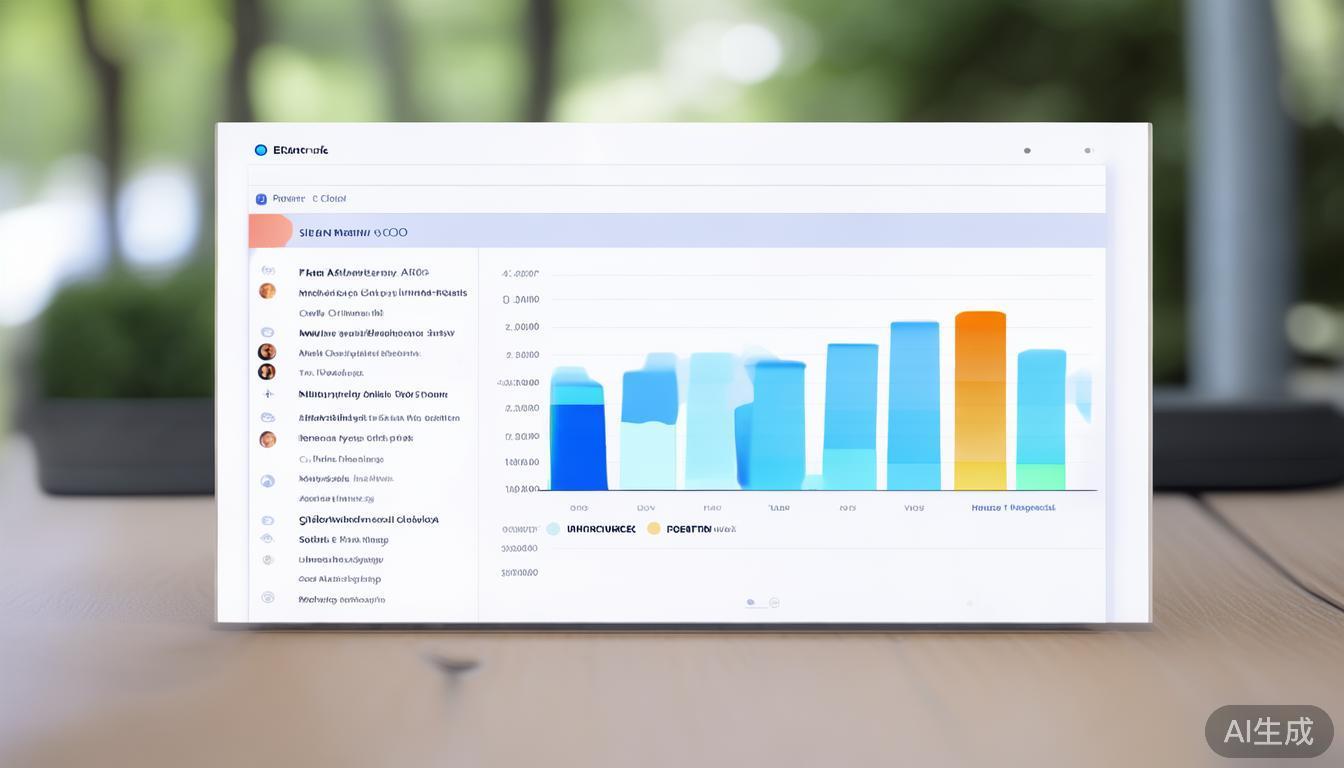Toggle the light blue legend series below the chart
Screen dimensions: 1344x768
click(x=553, y=529)
